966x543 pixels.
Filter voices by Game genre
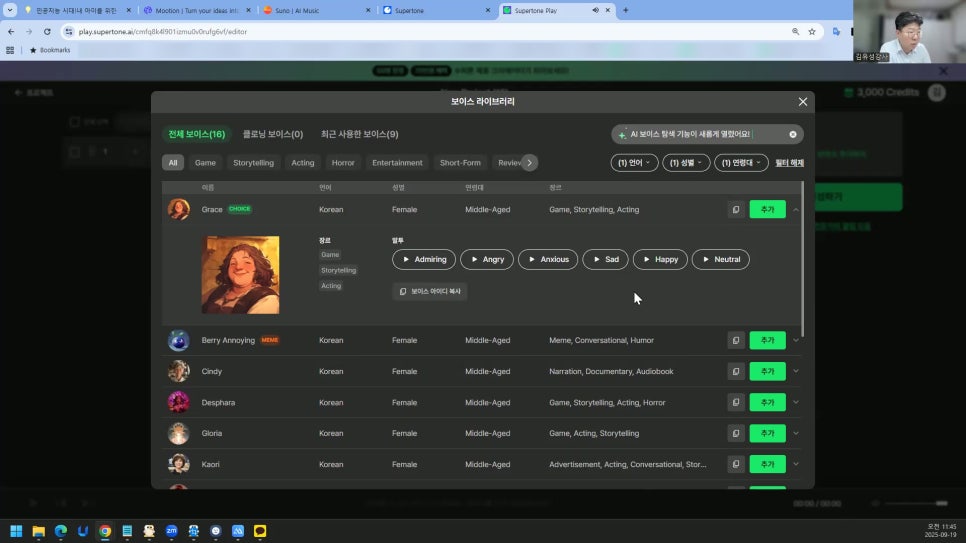pos(205,163)
